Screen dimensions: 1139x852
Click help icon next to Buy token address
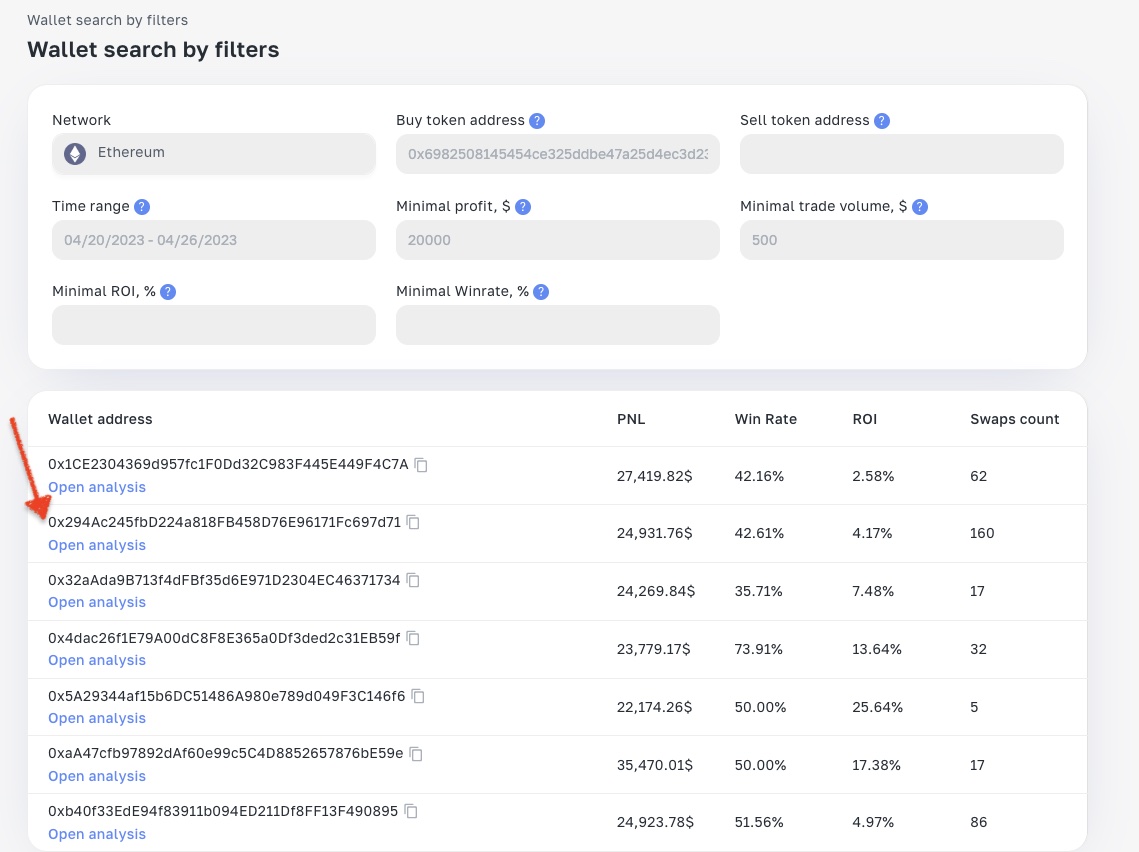[537, 121]
